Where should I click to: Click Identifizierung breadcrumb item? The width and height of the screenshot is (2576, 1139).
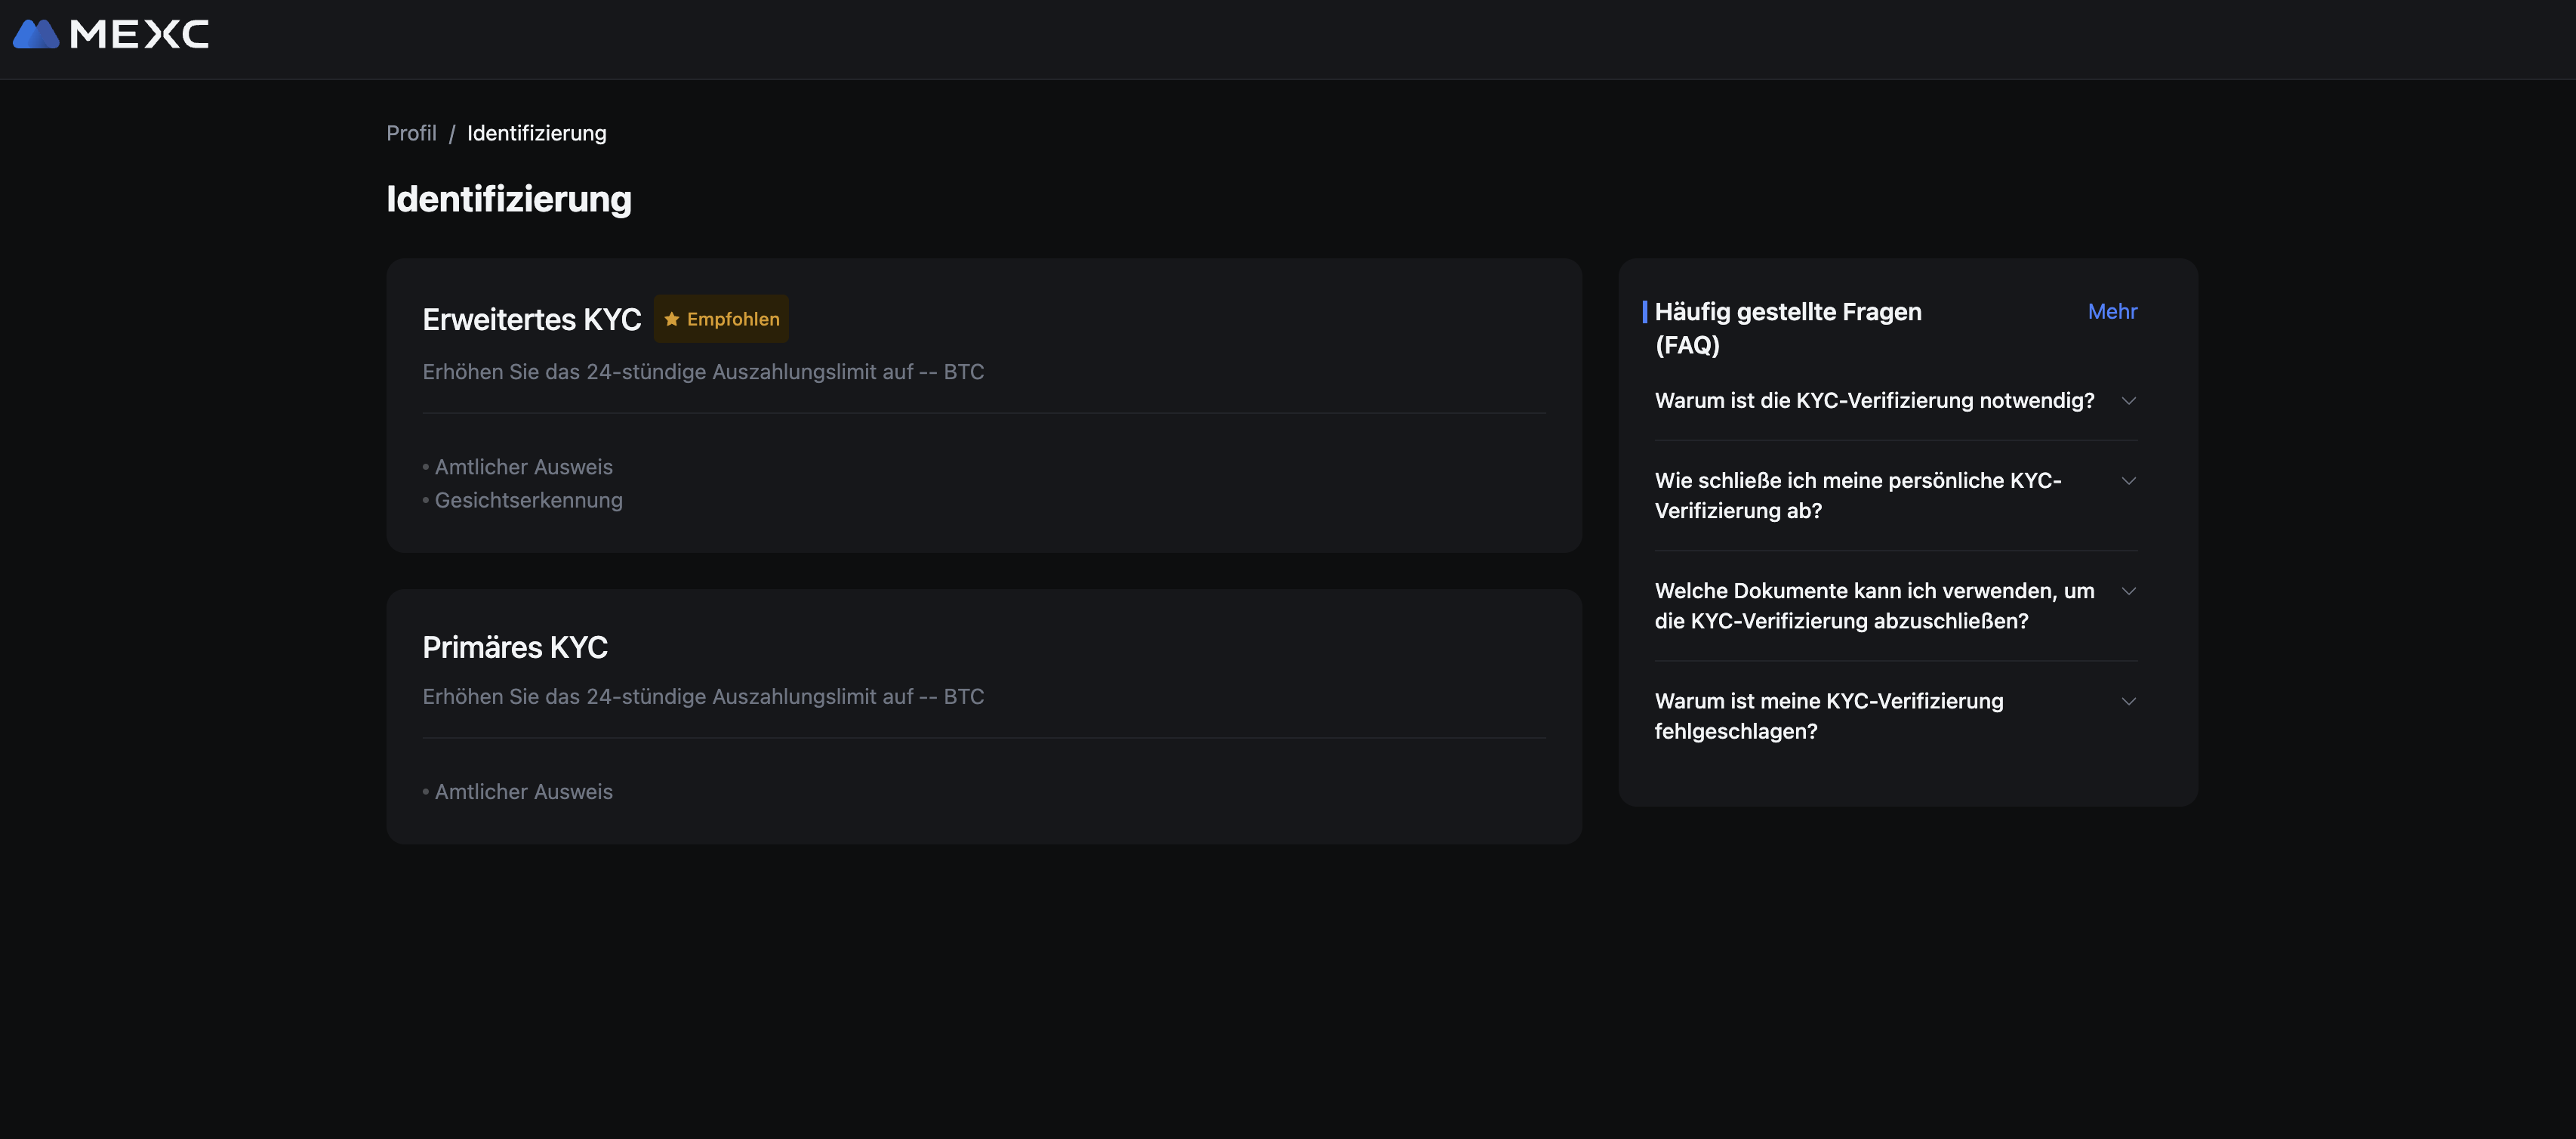pyautogui.click(x=536, y=133)
